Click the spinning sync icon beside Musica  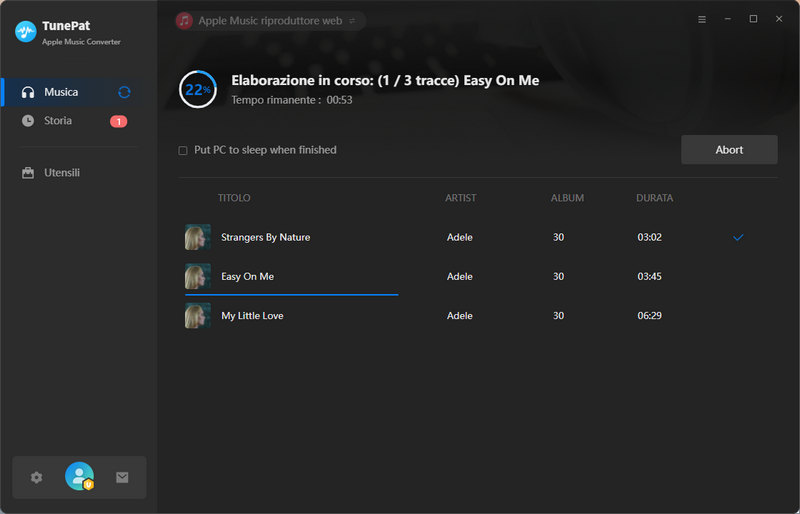[124, 92]
